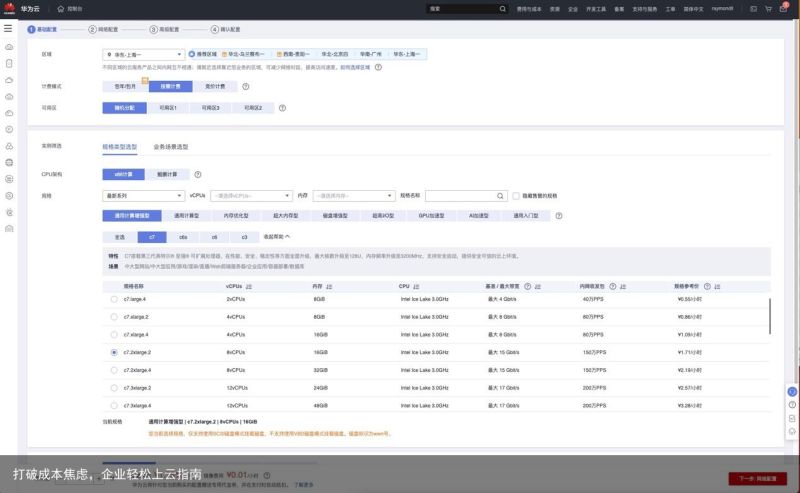Select the AI加速型 spec category tab
800x493 pixels.
(479, 216)
